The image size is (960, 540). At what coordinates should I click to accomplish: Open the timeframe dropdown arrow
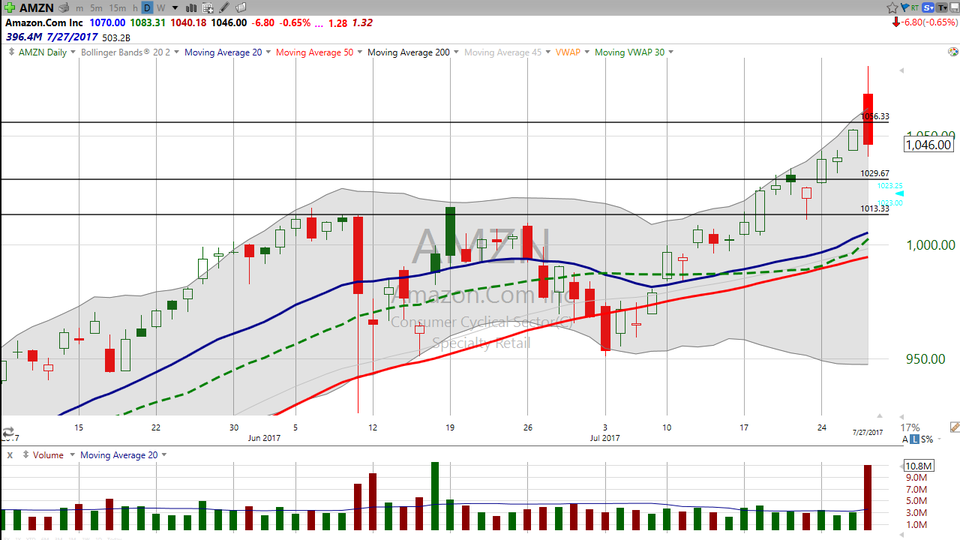coord(175,8)
